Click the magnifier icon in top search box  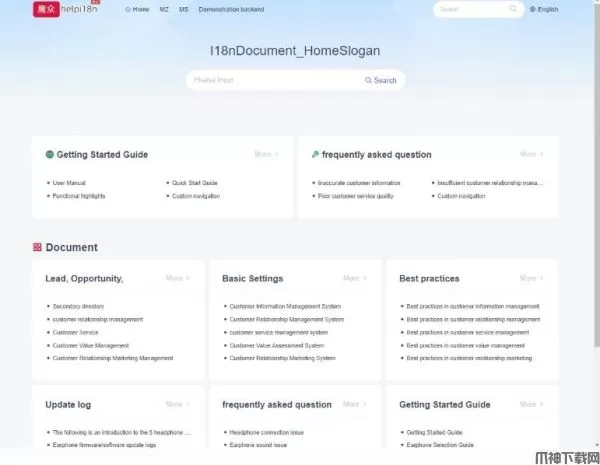pos(513,9)
